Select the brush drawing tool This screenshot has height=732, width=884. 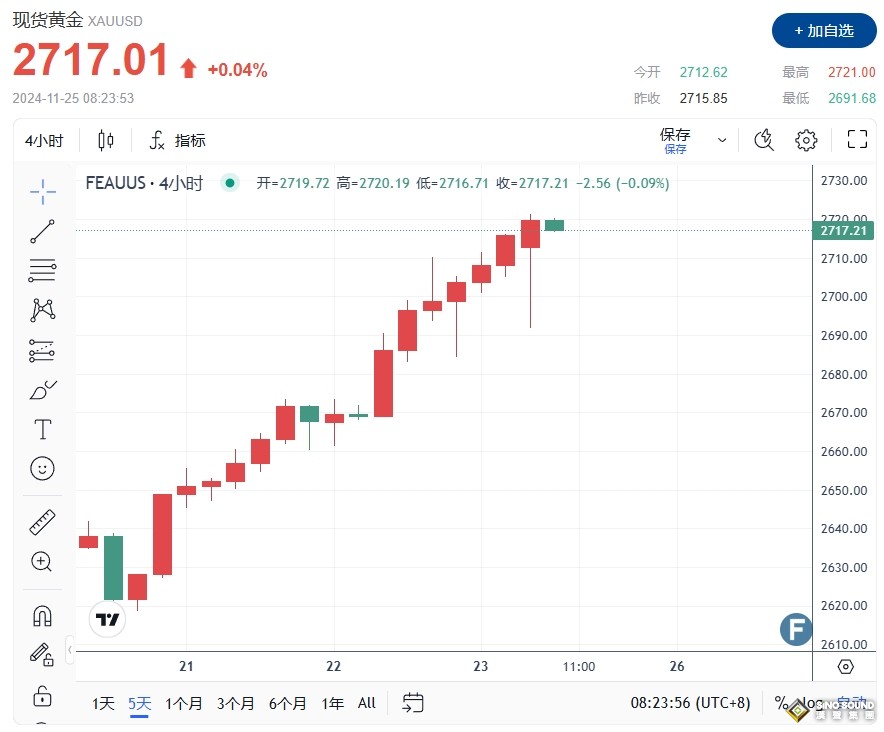(42, 390)
